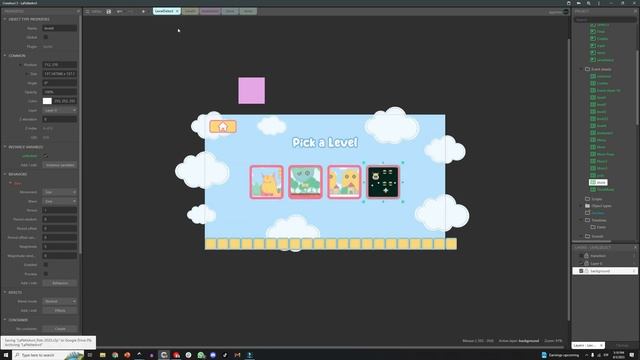The height and width of the screenshot is (360, 640).
Task: Open the Windows Start menu
Action: click(x=6, y=355)
